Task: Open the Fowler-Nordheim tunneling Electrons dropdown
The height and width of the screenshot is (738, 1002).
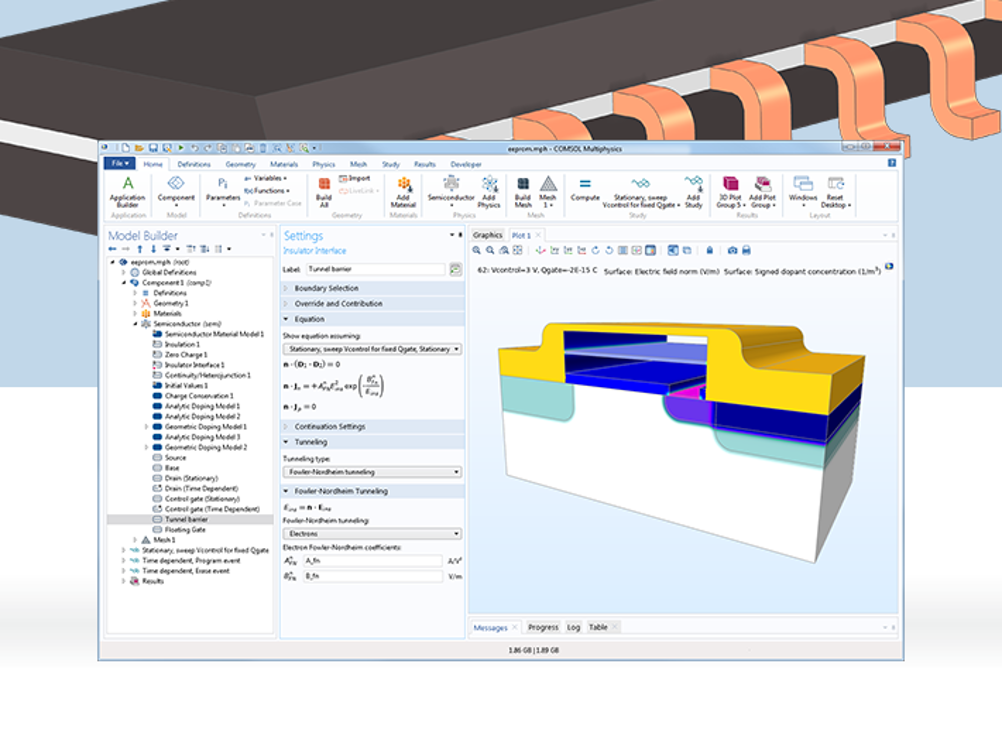Action: 372,534
